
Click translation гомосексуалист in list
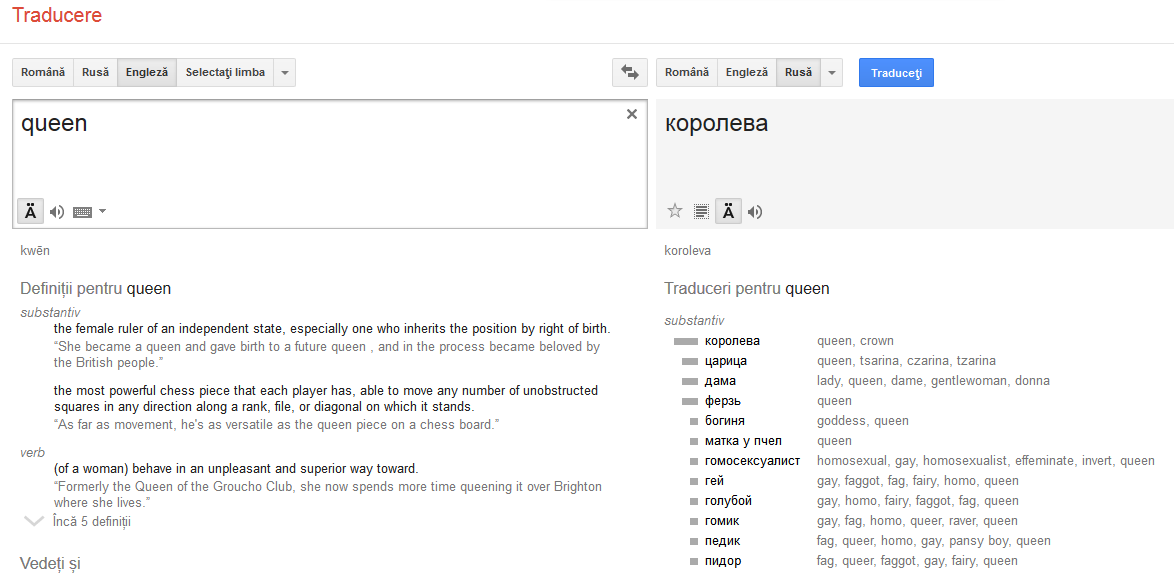pos(752,460)
